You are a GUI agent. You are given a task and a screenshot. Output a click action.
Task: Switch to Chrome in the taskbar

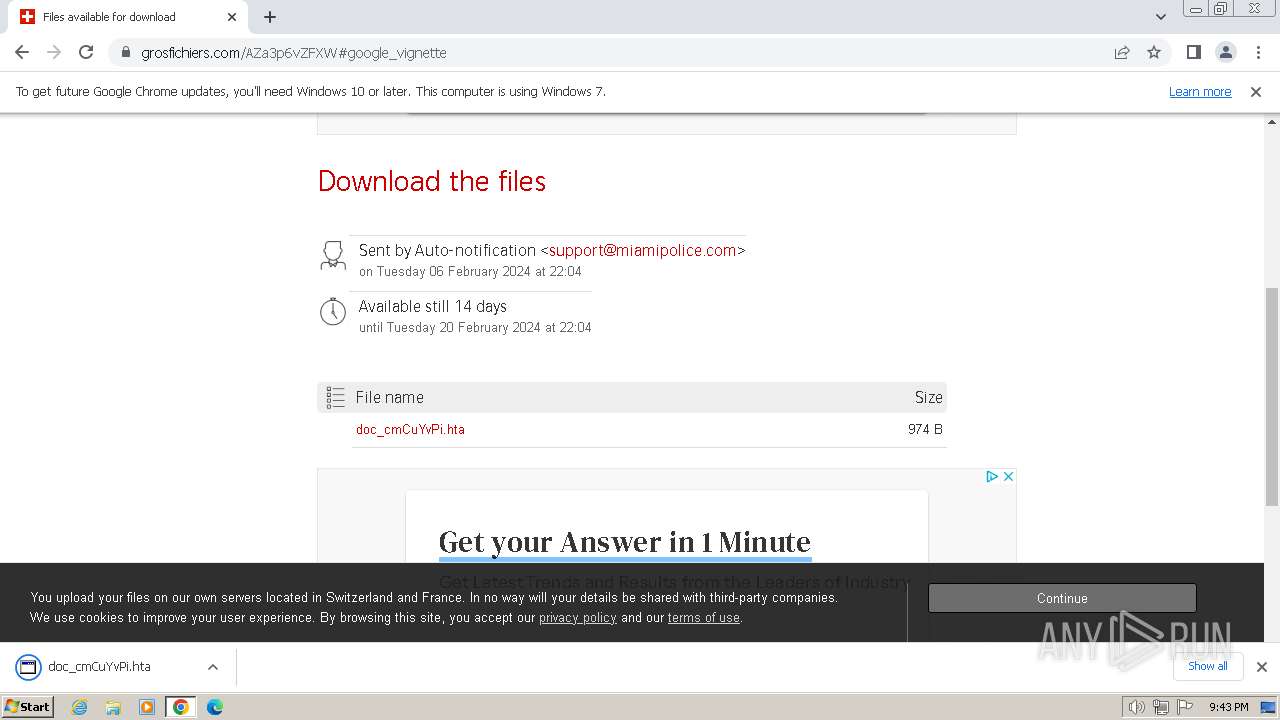(181, 706)
